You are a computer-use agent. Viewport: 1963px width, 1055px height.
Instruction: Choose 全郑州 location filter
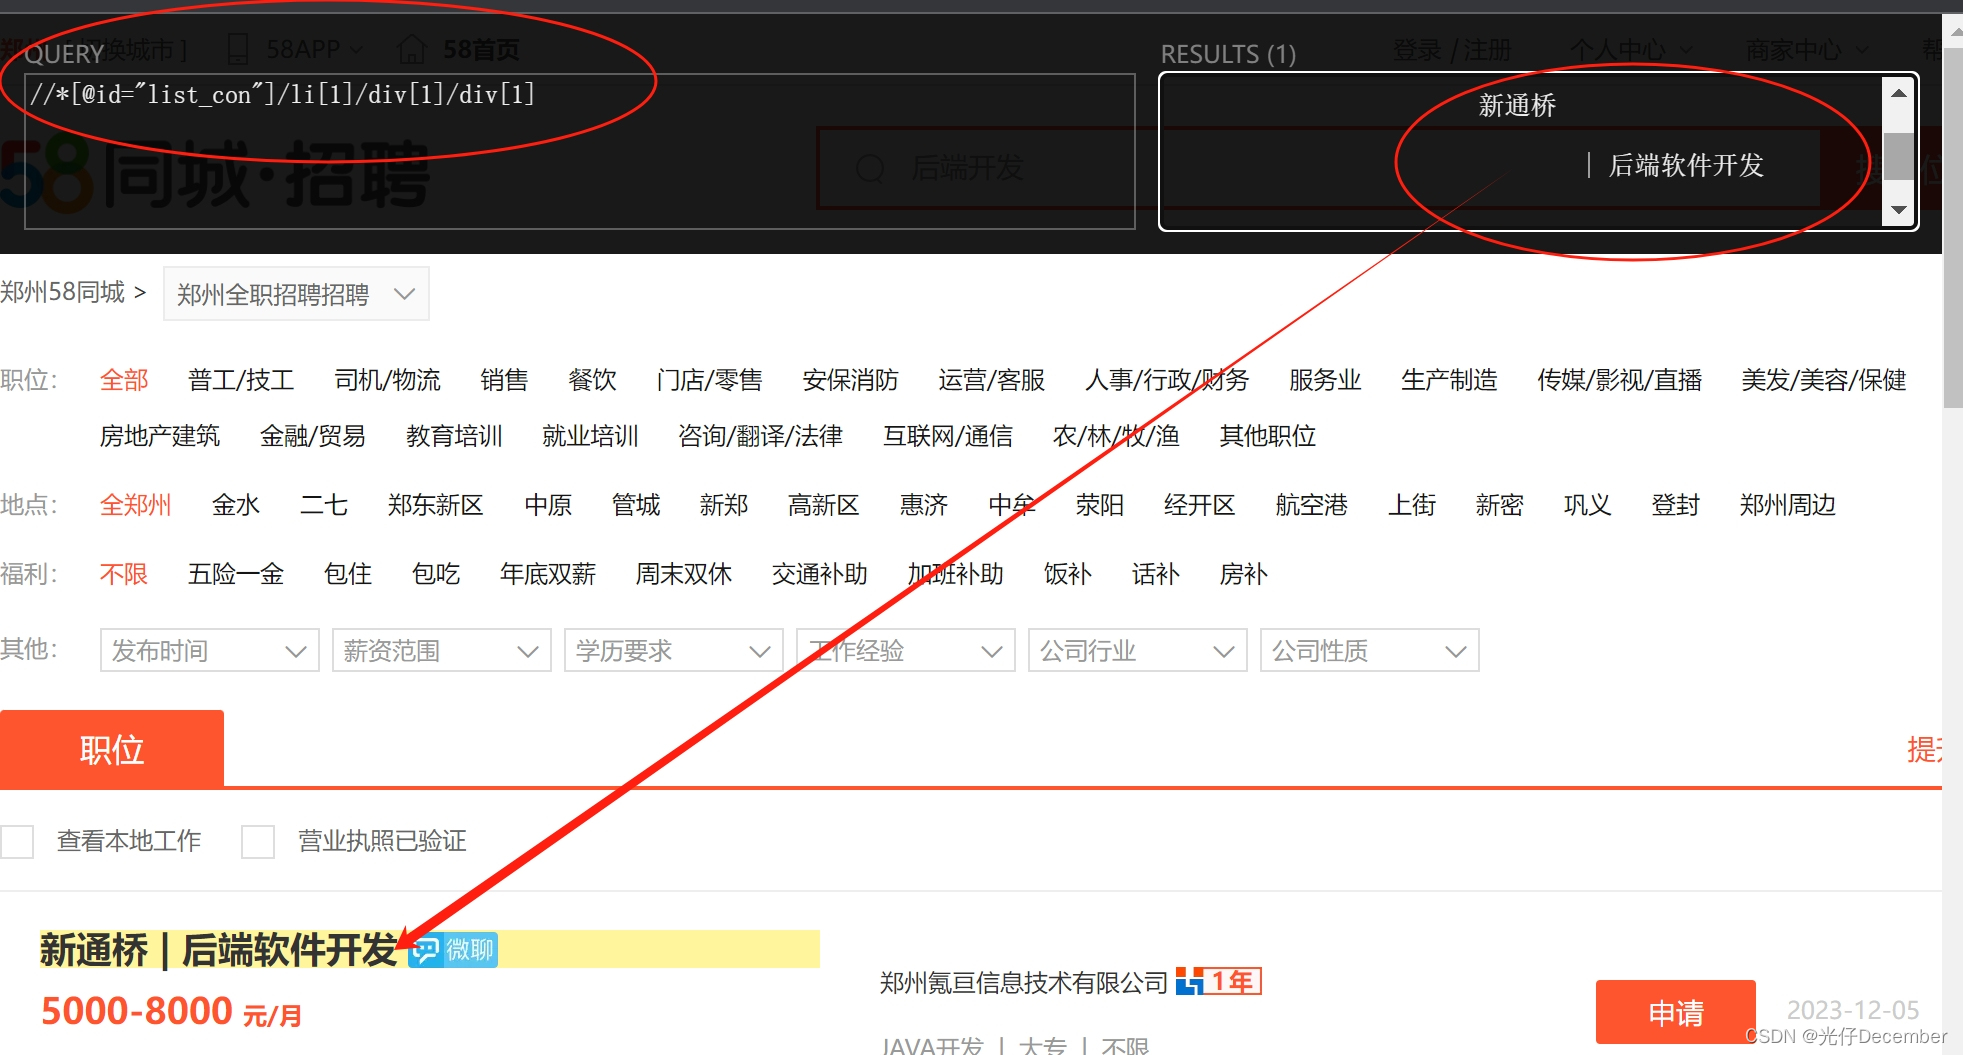(136, 505)
